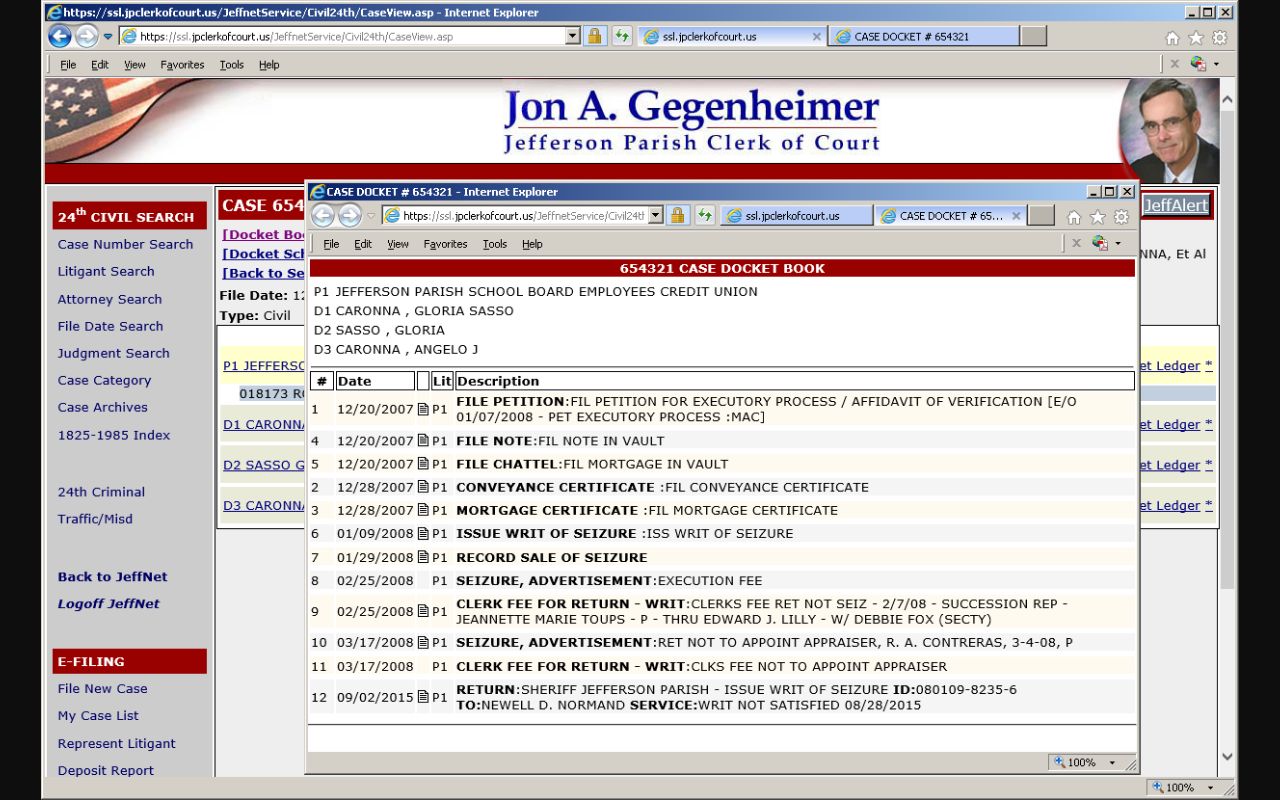1280x800 pixels.
Task: Open Favorites star in main browser window
Action: [x=1196, y=38]
